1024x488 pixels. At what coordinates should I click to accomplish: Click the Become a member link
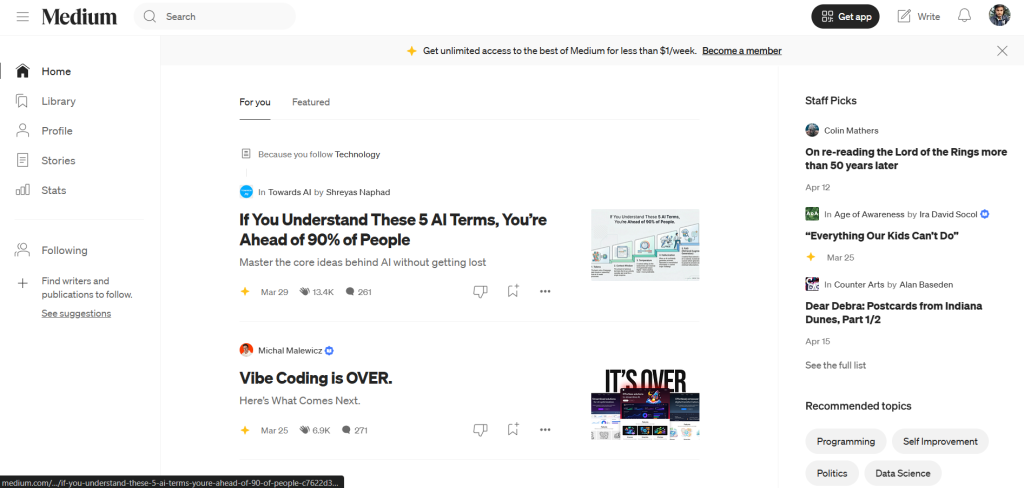tap(742, 50)
